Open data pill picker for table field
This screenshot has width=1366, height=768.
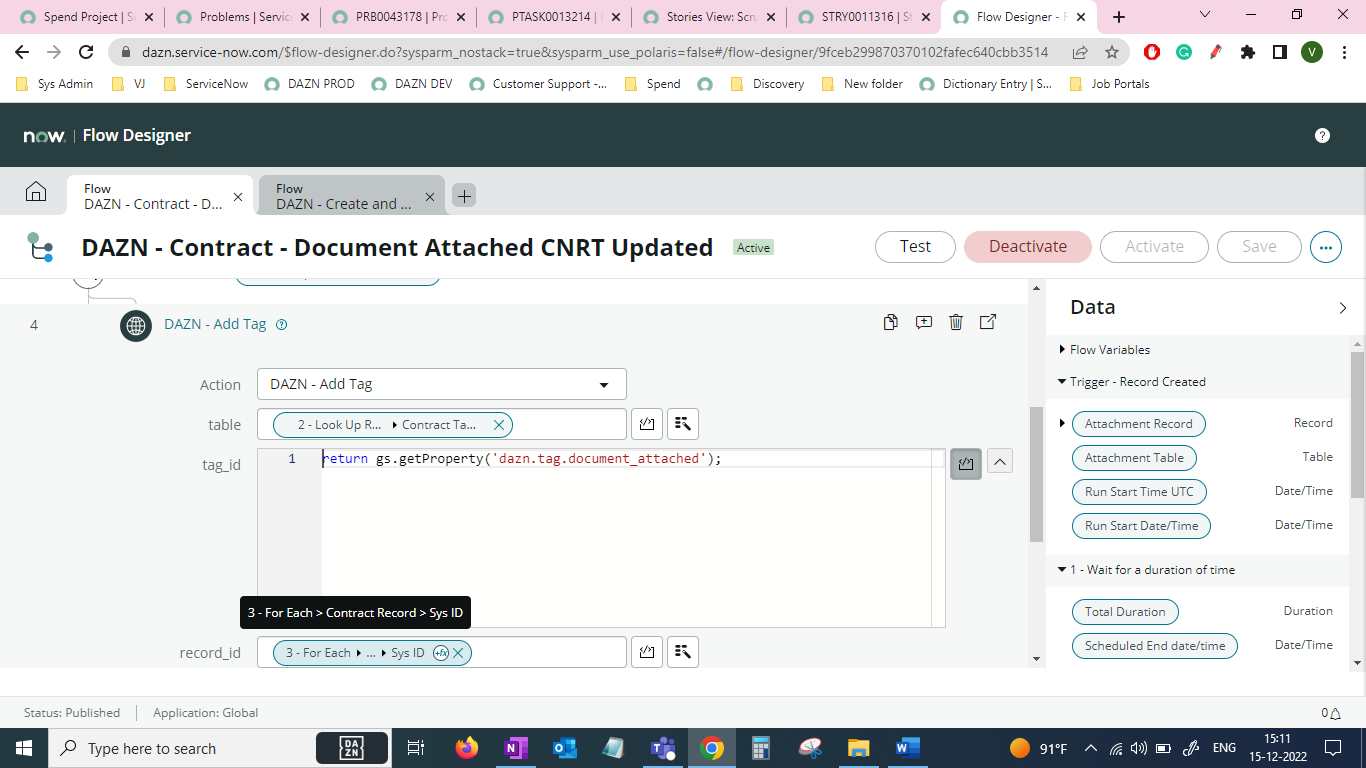(683, 424)
